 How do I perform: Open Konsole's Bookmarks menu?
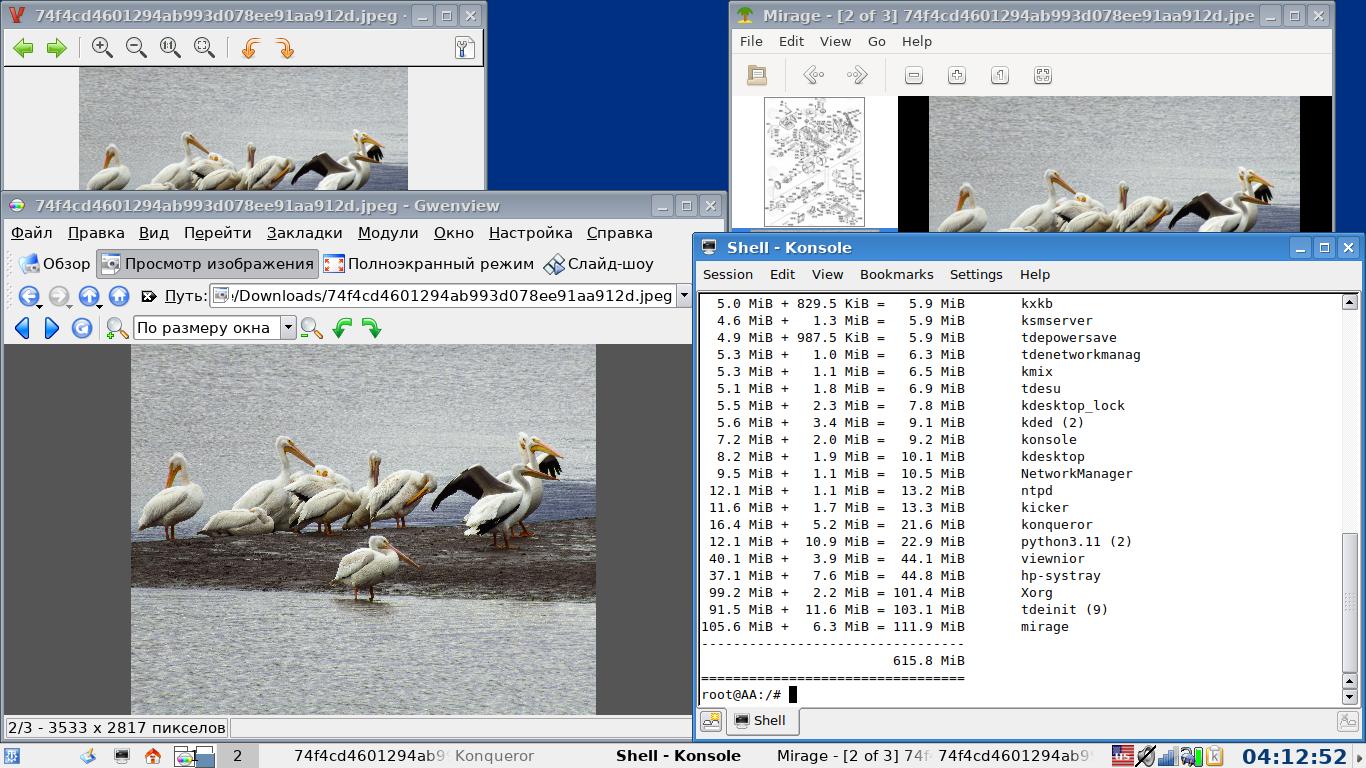(896, 274)
